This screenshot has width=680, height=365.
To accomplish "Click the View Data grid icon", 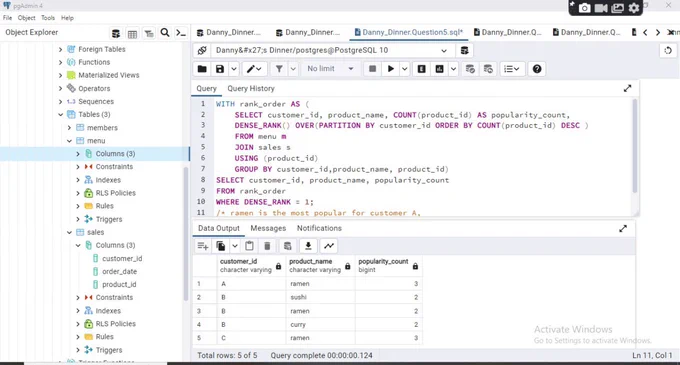I will (x=132, y=33).
